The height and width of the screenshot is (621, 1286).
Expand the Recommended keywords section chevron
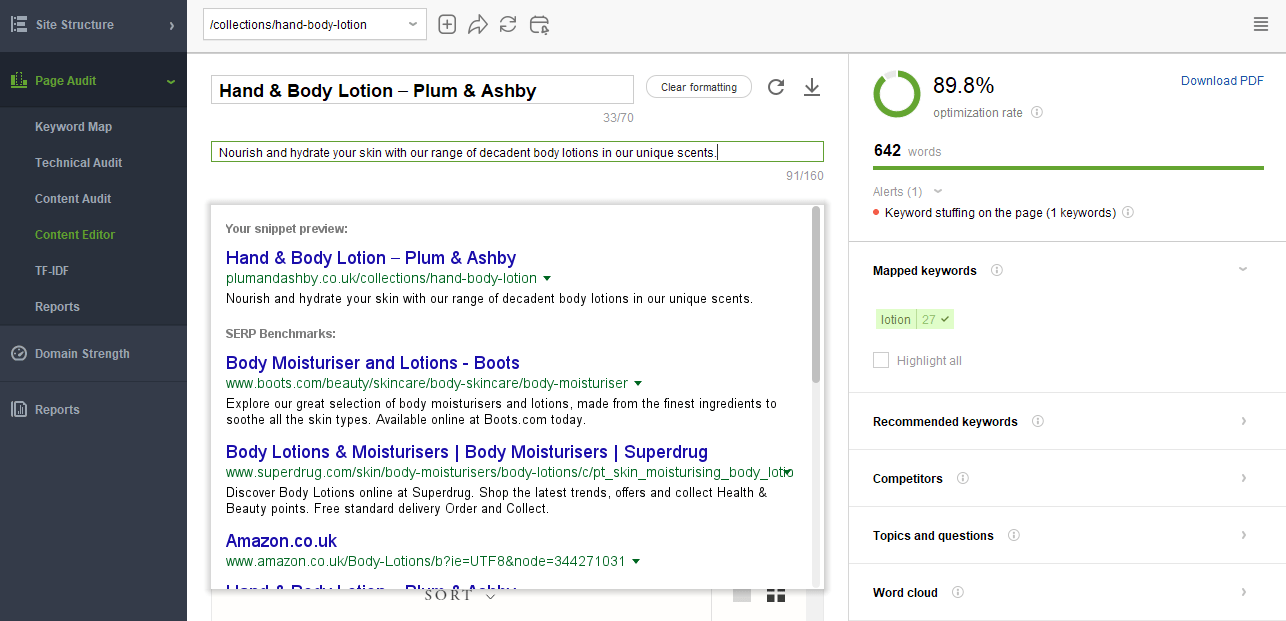click(x=1244, y=421)
